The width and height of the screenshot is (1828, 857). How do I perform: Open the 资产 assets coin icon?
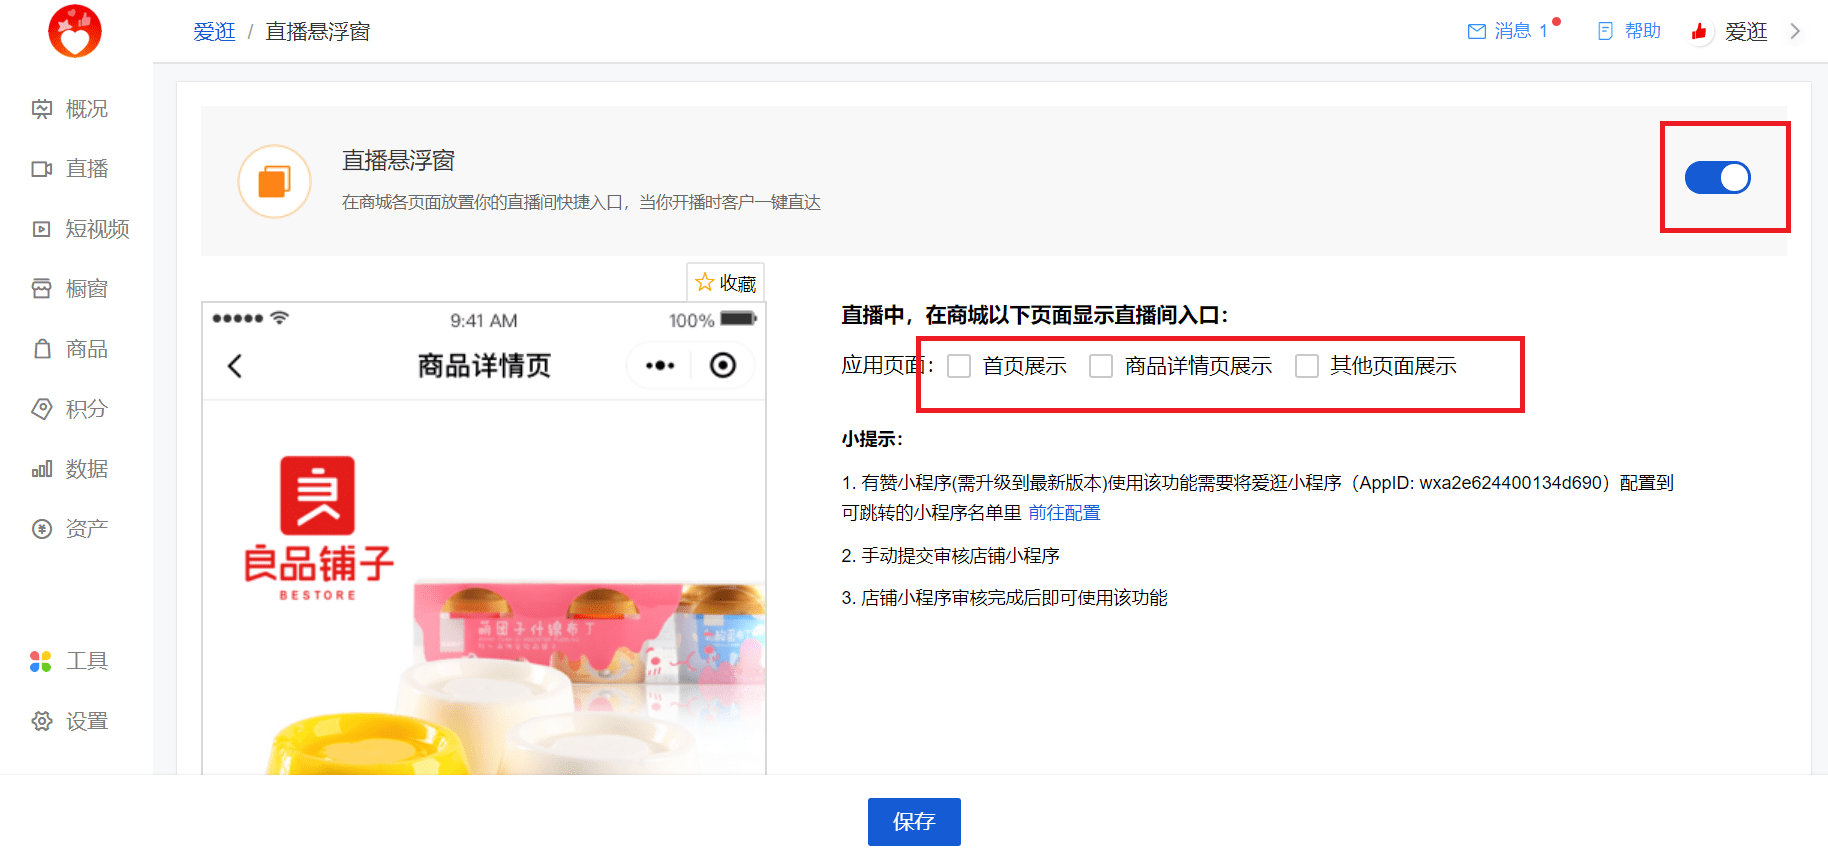42,529
